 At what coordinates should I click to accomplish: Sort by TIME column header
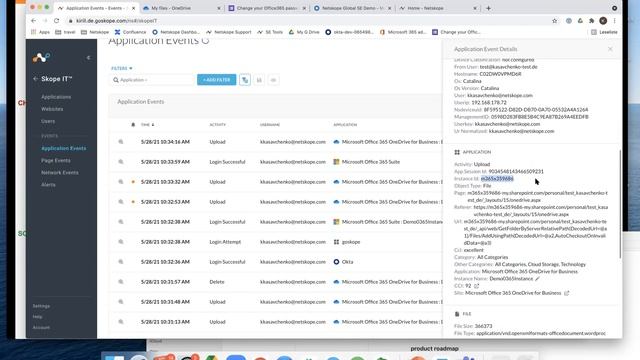147,124
